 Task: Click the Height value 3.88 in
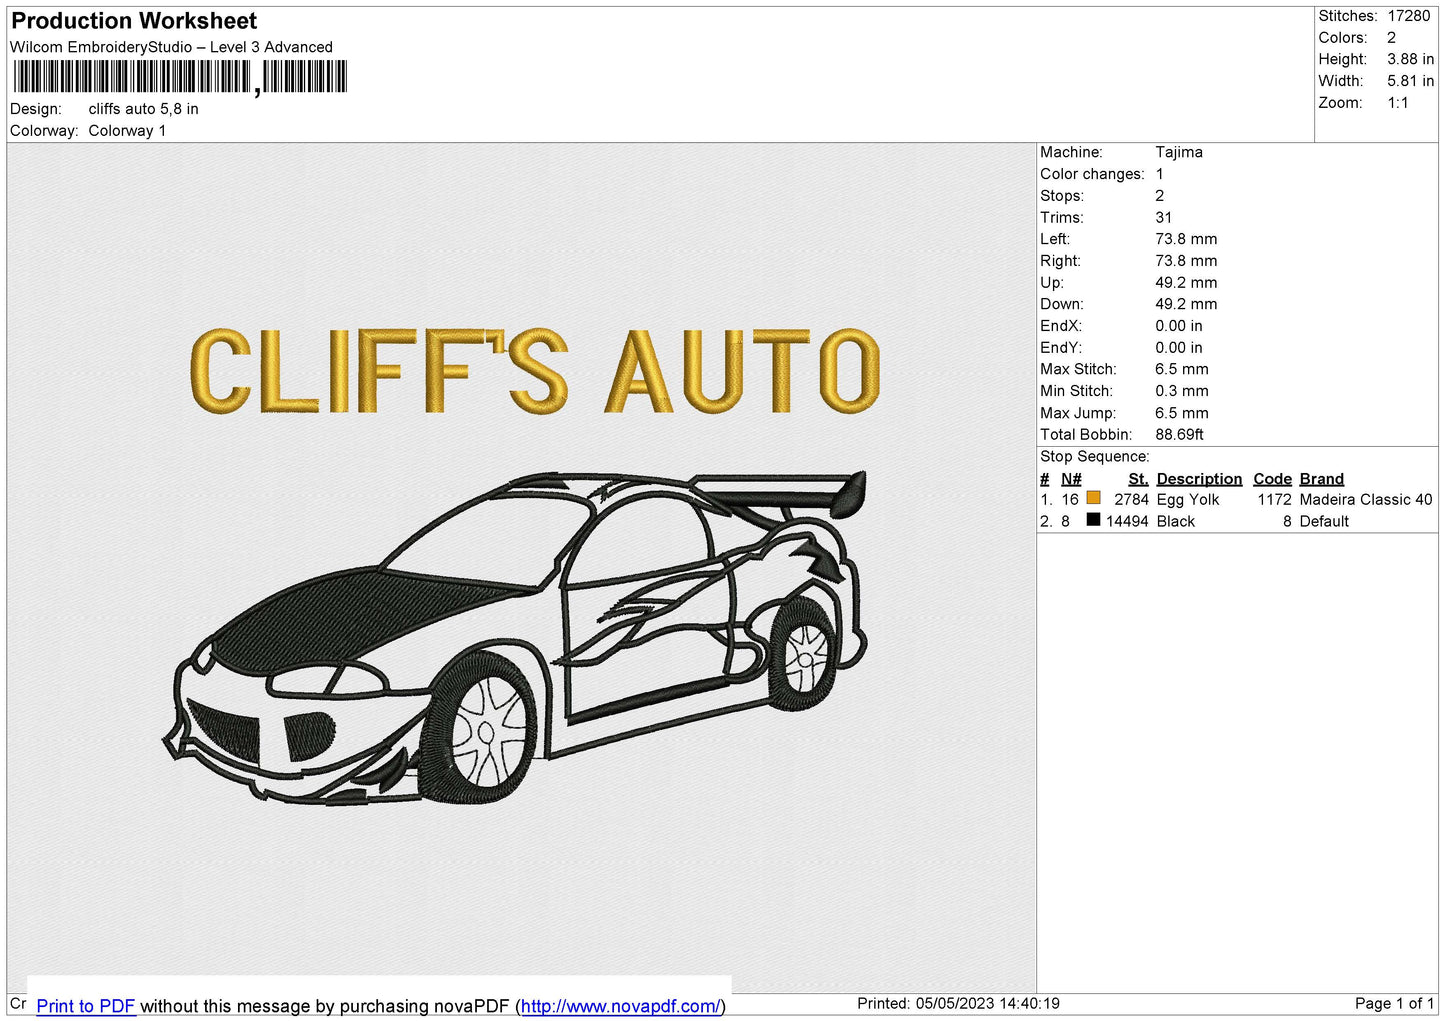pos(1410,60)
